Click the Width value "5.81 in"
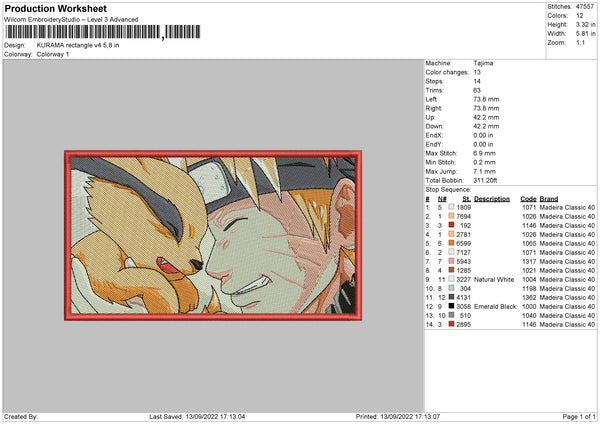 coord(585,34)
